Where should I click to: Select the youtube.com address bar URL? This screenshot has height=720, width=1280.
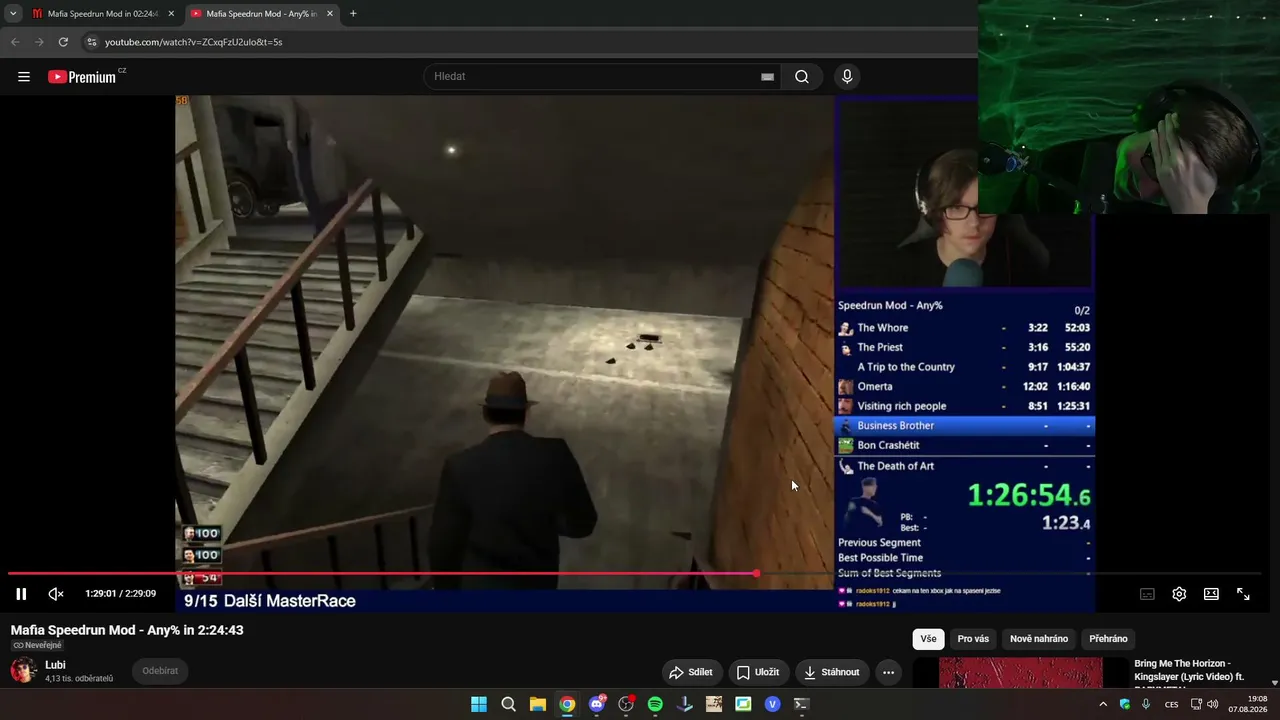pyautogui.click(x=194, y=42)
